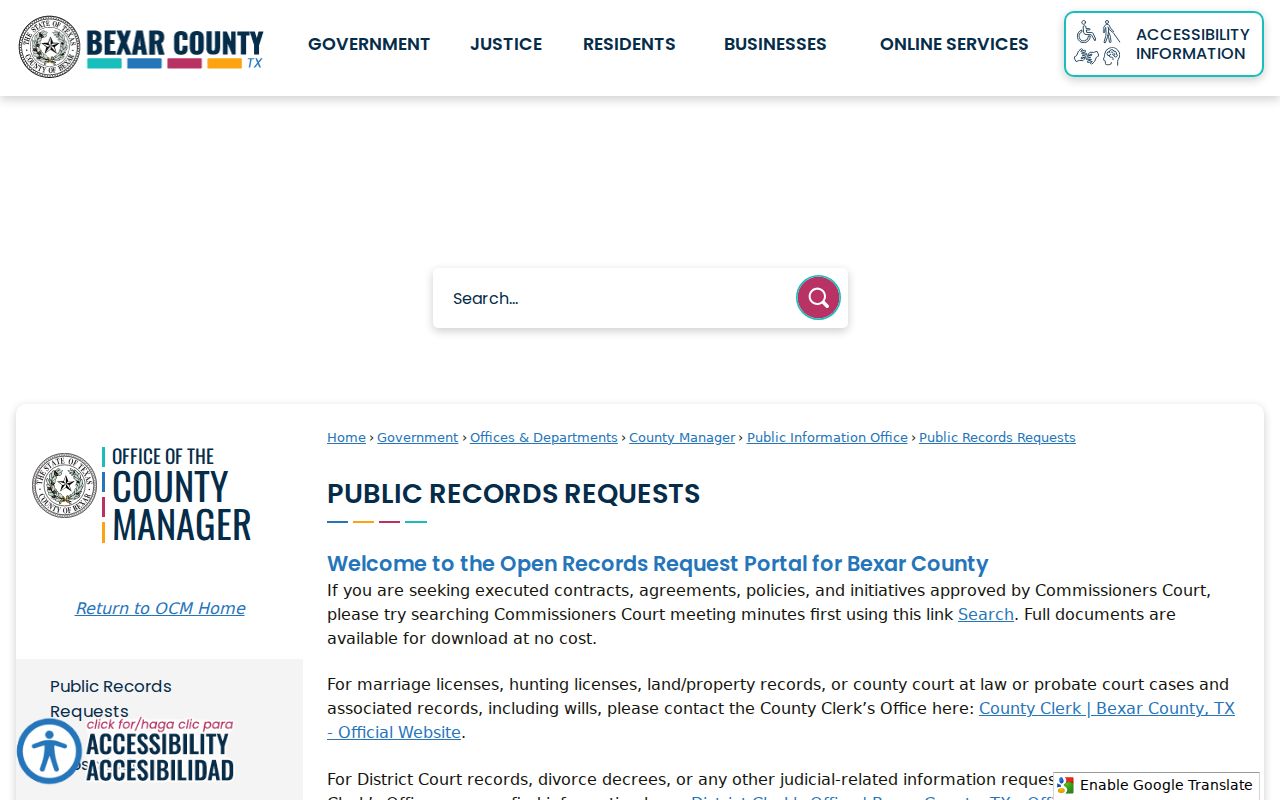The image size is (1280, 800).
Task: Click the Office of the County Manager logo
Action: [x=141, y=495]
